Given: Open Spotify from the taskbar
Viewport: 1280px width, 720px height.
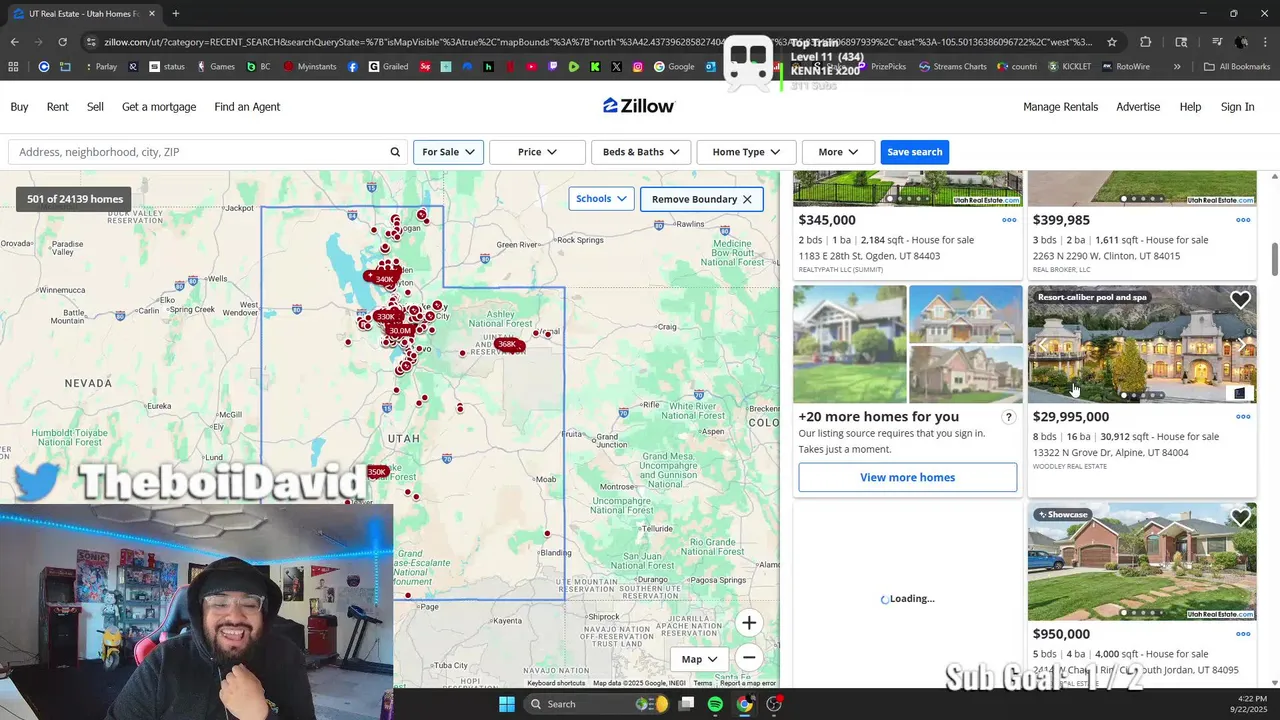Looking at the screenshot, I should [x=715, y=704].
